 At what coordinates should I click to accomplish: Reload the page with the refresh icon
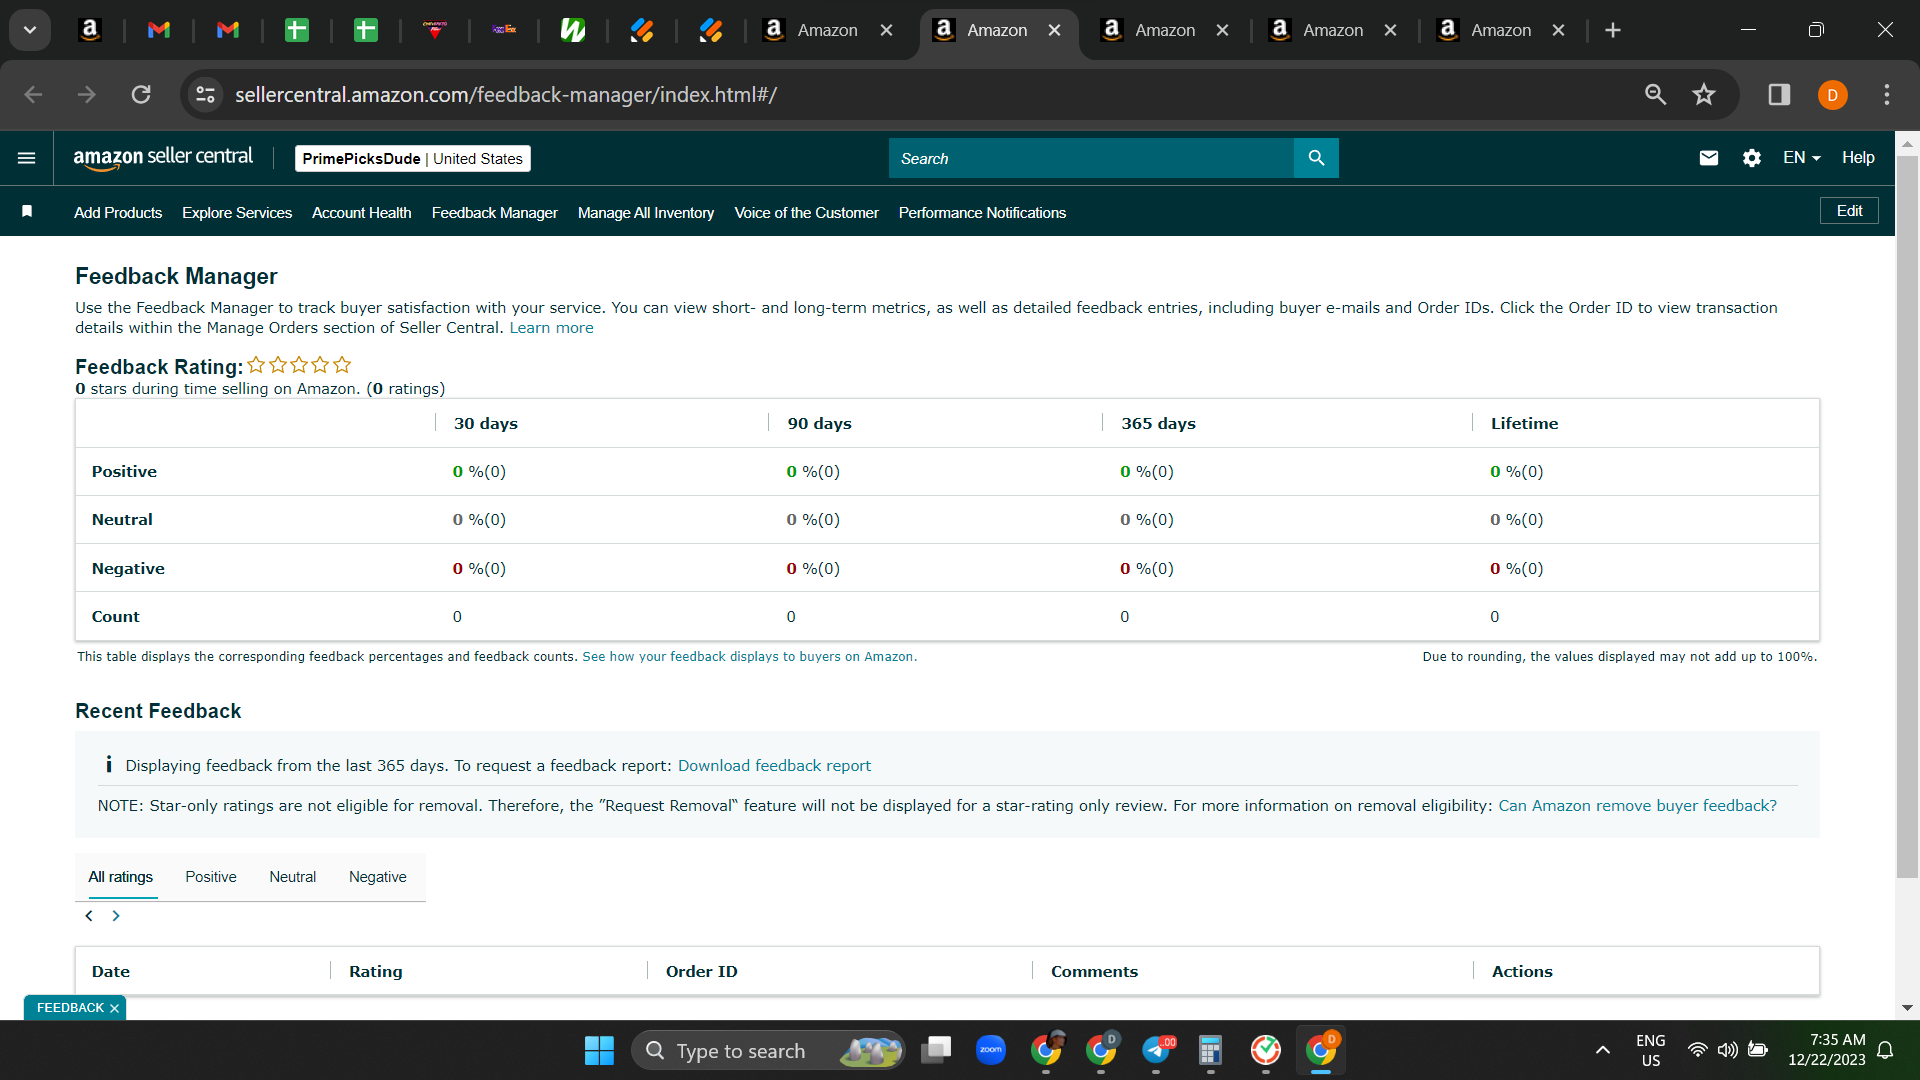coord(141,94)
